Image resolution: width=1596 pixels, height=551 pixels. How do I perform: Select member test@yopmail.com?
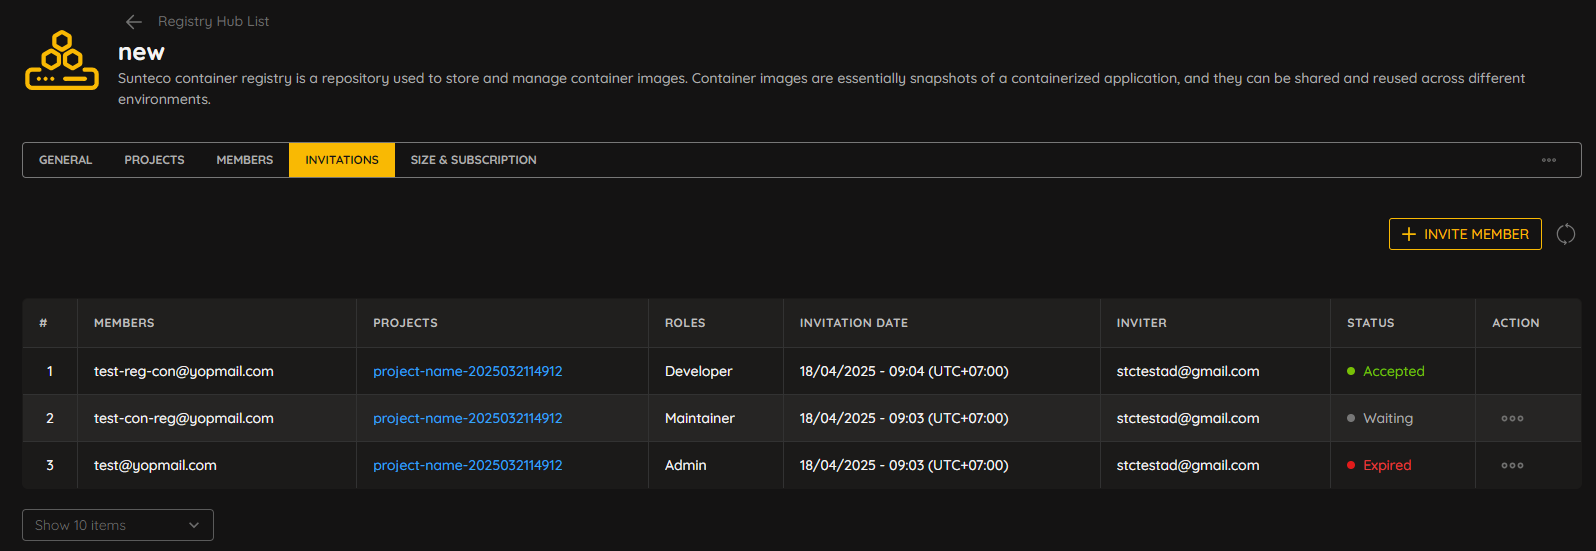click(x=155, y=465)
